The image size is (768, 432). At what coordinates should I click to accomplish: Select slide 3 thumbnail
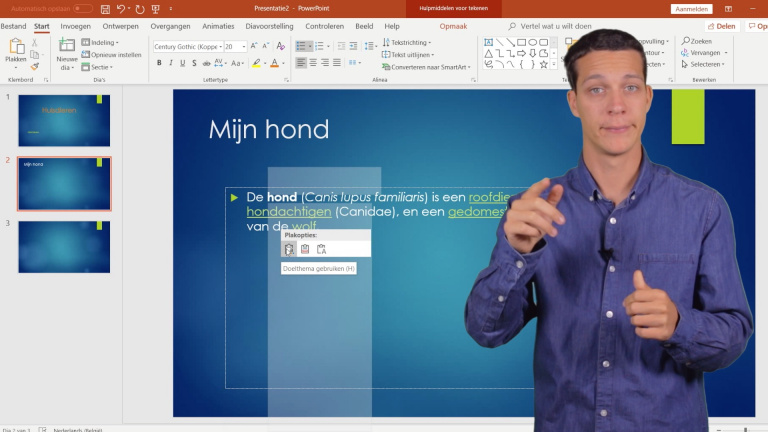tap(64, 247)
